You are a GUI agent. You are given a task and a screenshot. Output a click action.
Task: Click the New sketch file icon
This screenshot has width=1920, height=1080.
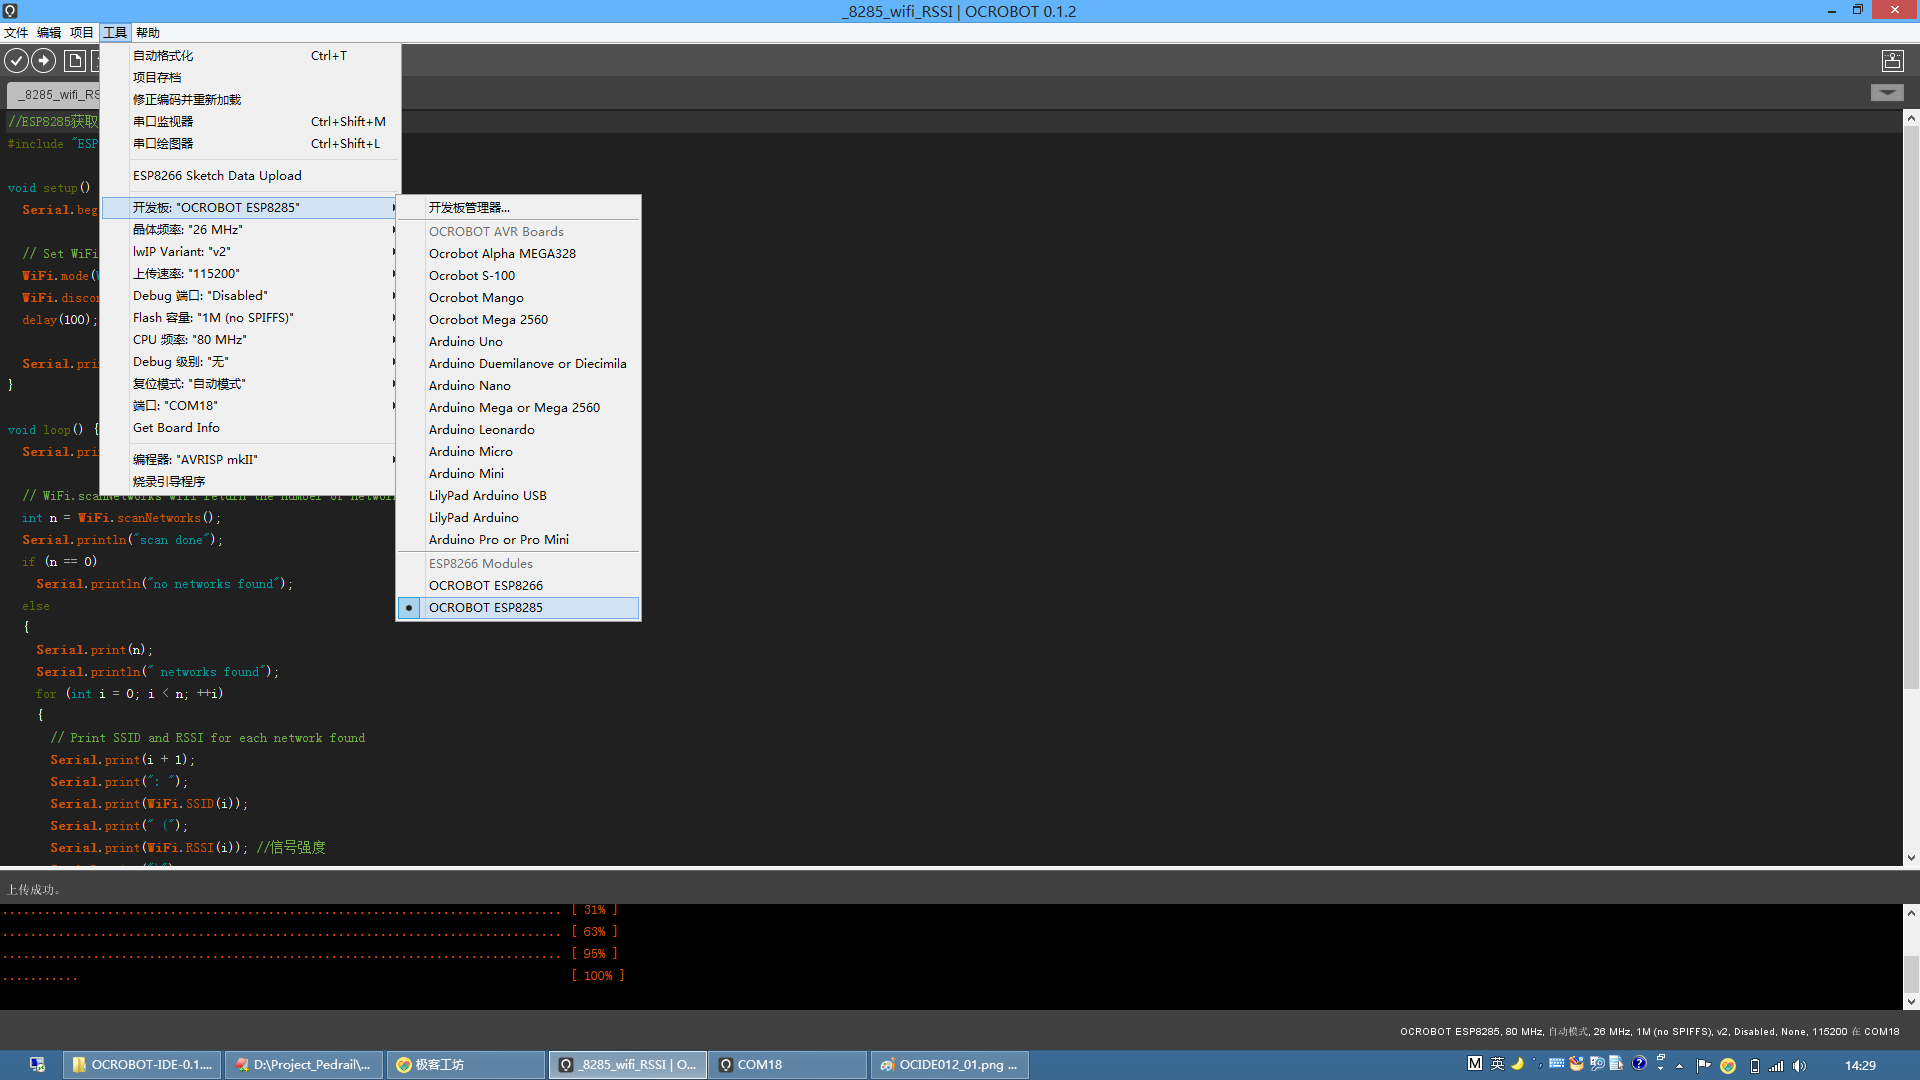click(75, 61)
